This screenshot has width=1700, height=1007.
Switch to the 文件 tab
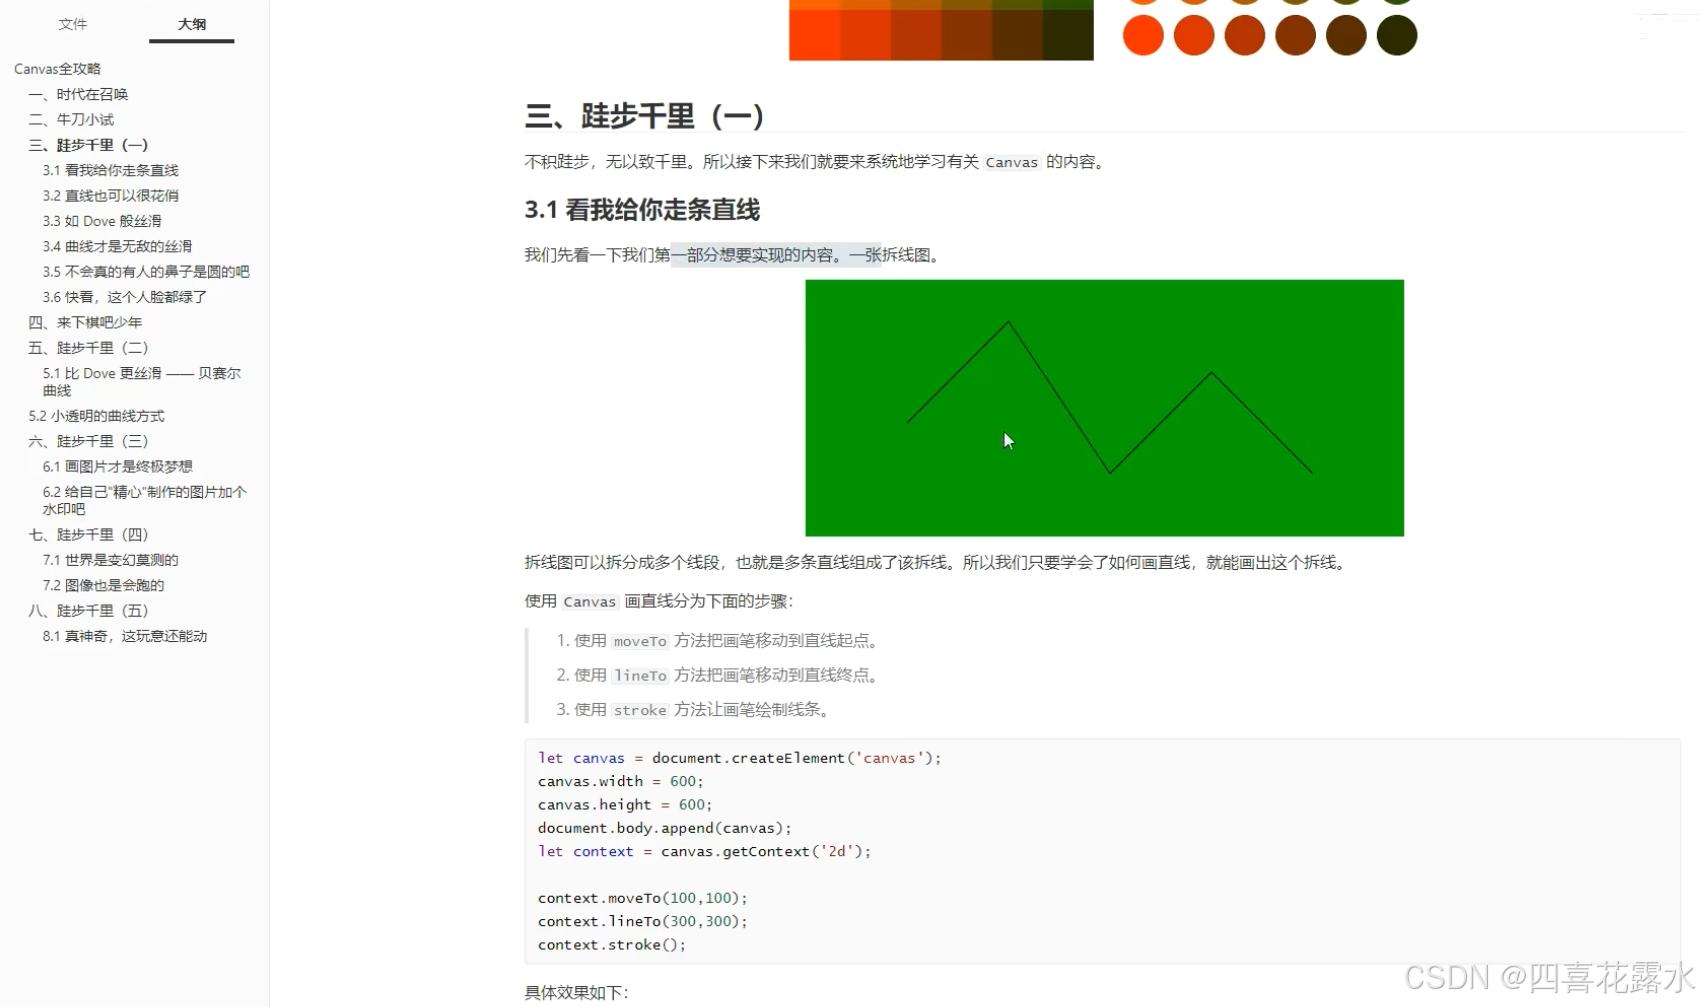[x=73, y=24]
